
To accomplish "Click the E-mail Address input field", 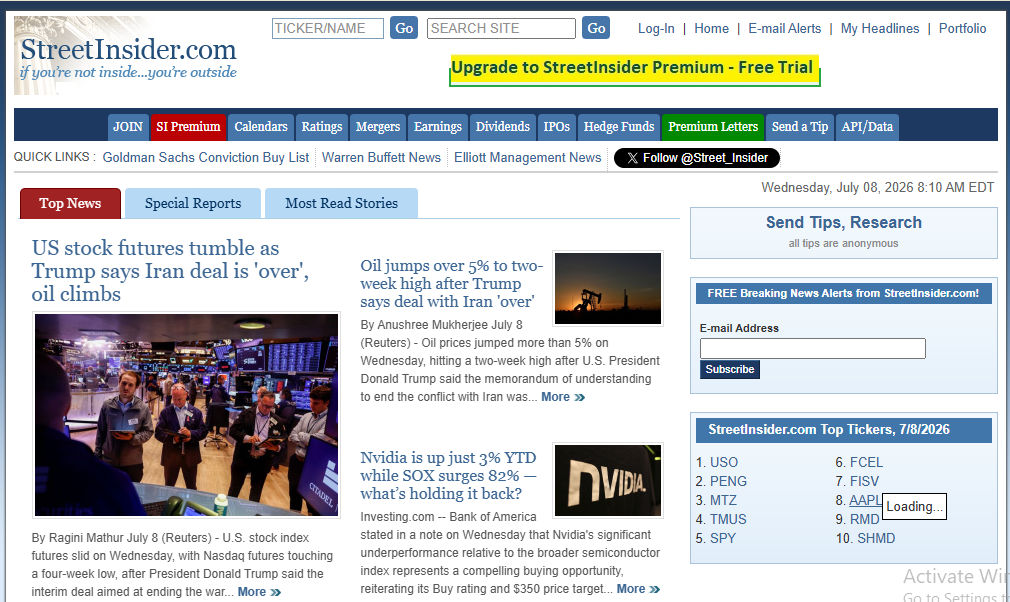I will (813, 348).
